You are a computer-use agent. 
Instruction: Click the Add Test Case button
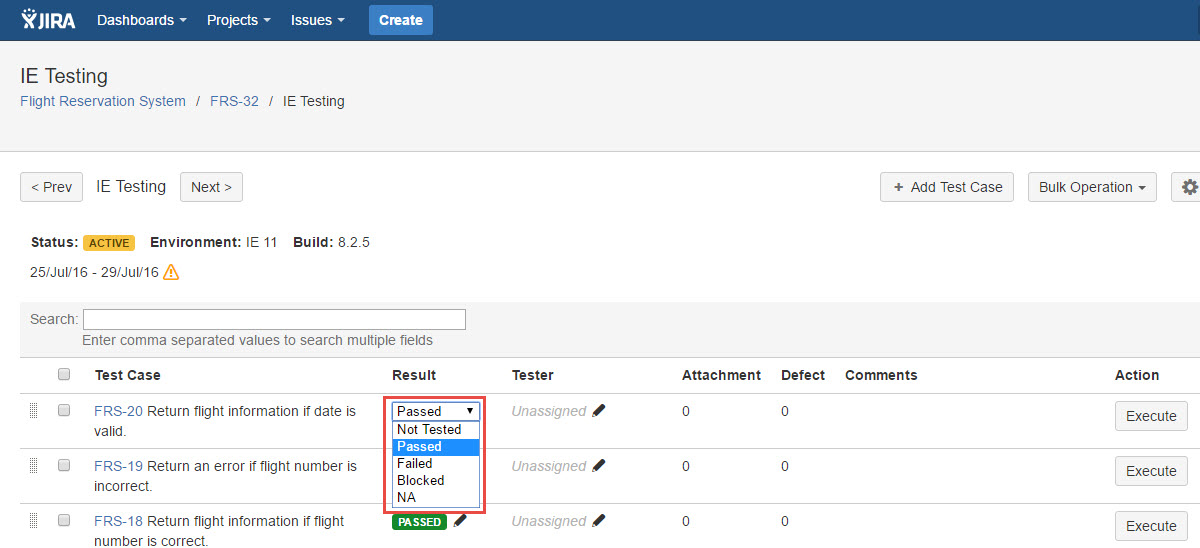click(x=947, y=187)
